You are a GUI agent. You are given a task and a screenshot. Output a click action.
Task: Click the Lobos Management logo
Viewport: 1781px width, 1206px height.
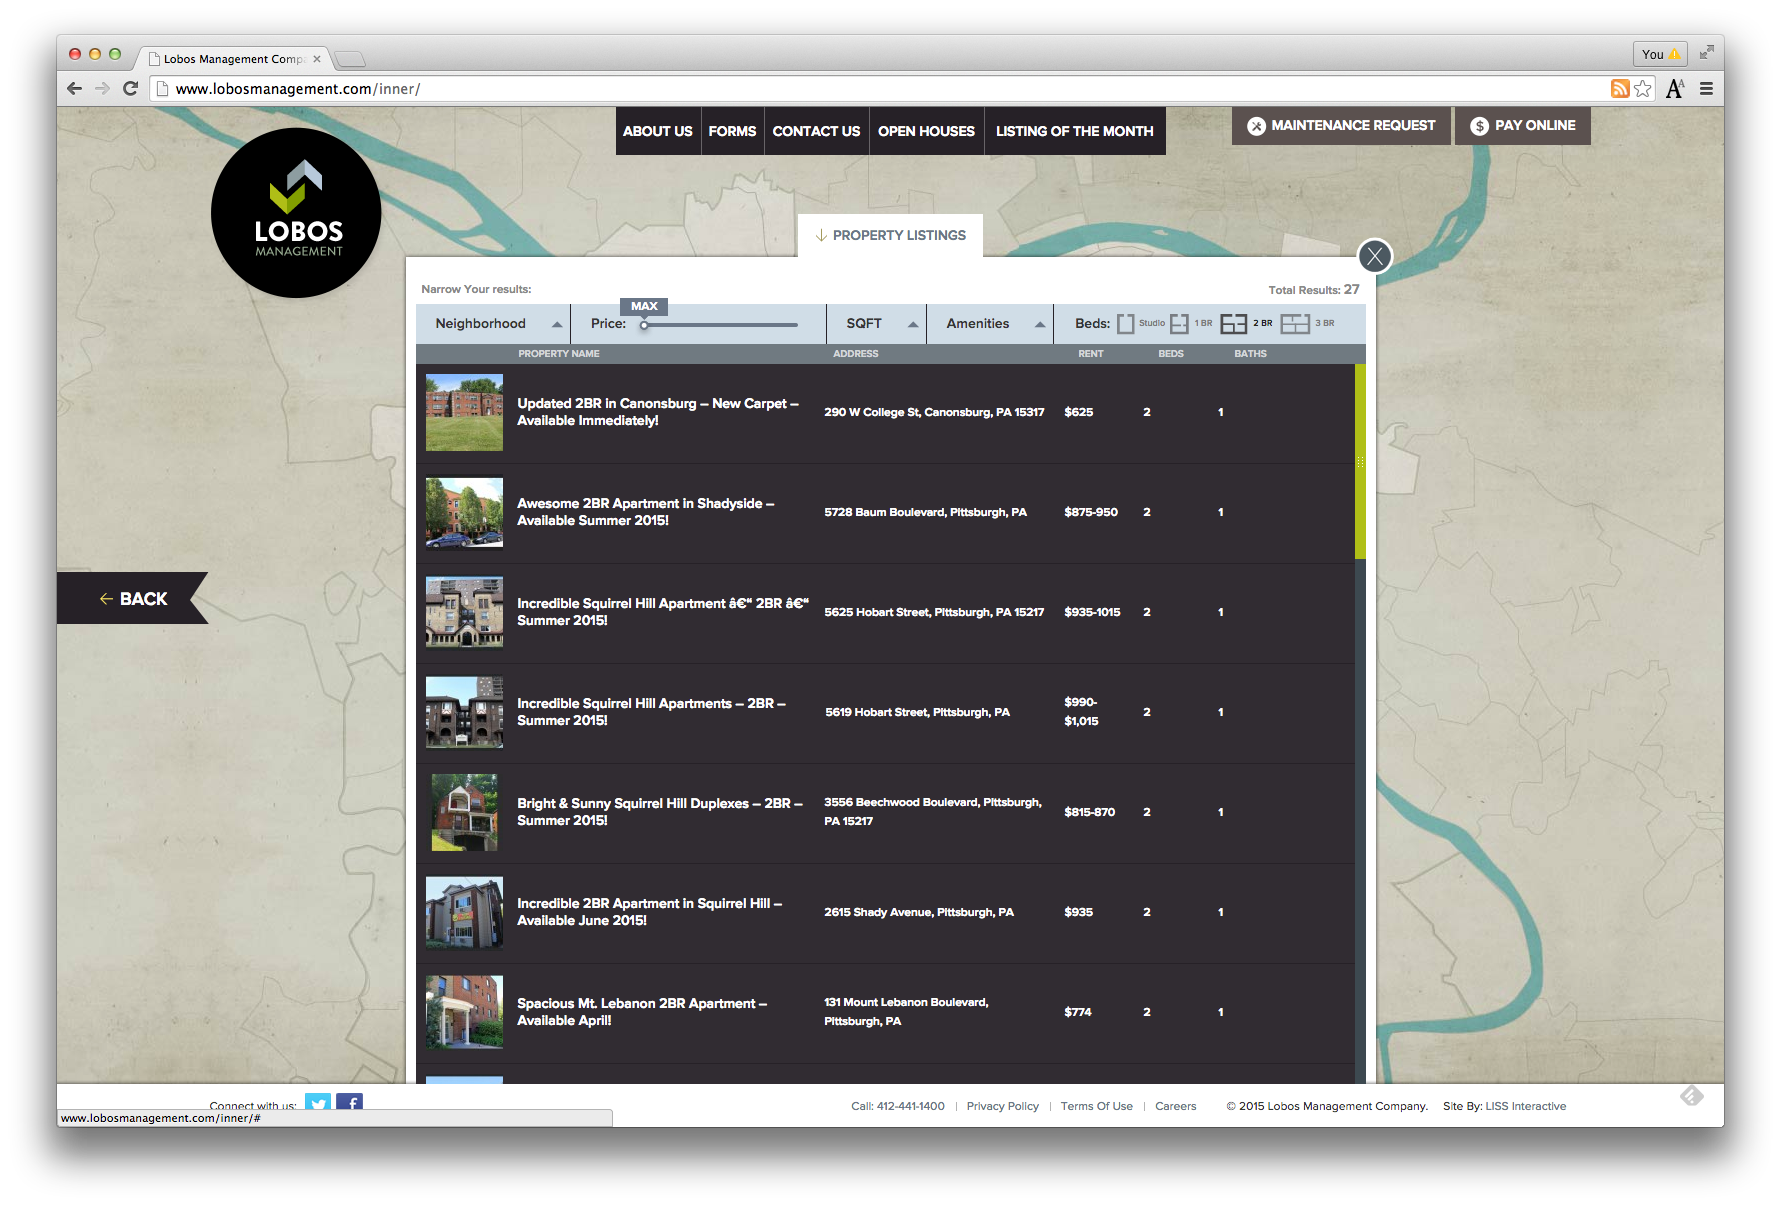click(296, 213)
